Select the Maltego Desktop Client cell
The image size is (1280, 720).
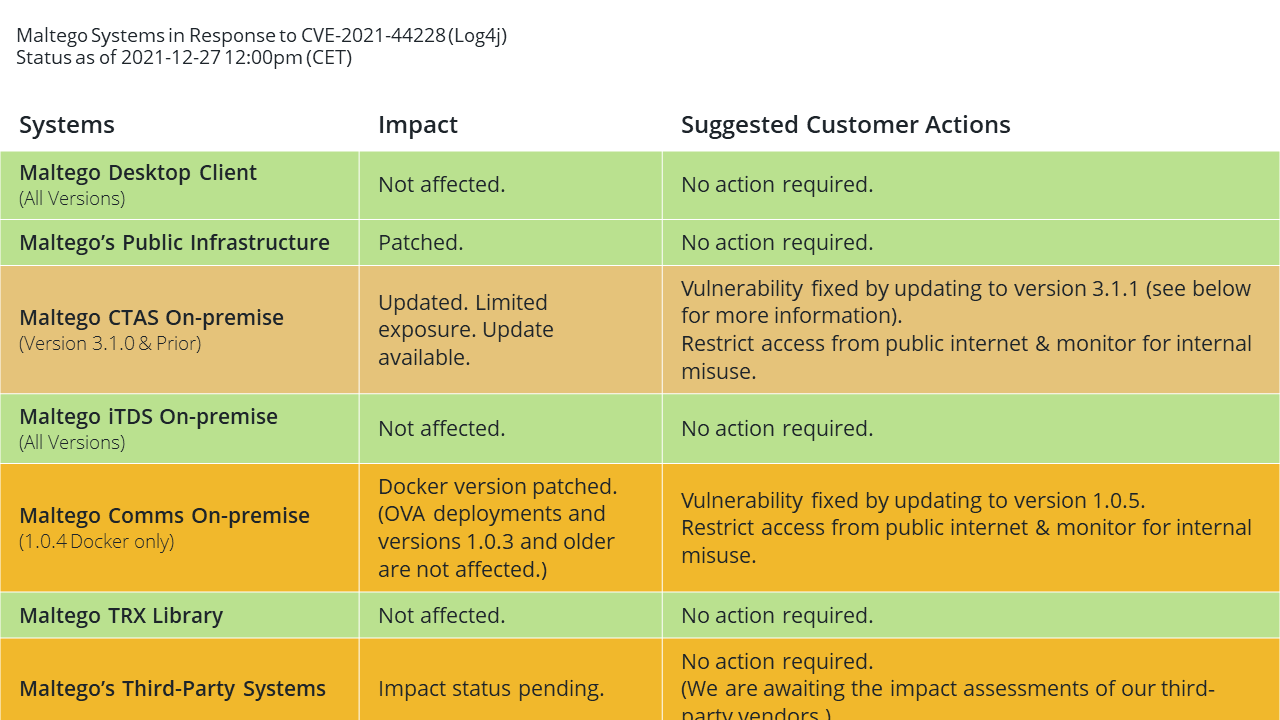pos(180,185)
